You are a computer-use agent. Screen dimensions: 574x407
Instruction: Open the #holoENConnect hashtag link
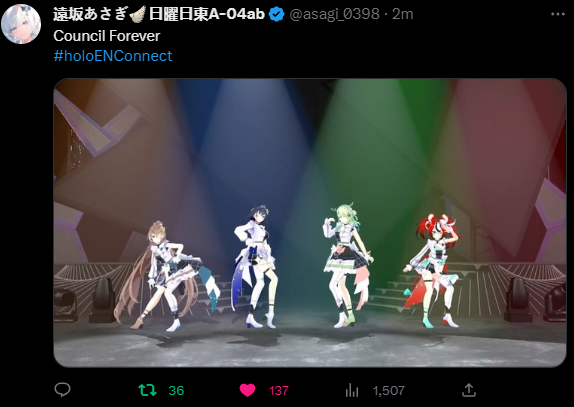[x=113, y=56]
